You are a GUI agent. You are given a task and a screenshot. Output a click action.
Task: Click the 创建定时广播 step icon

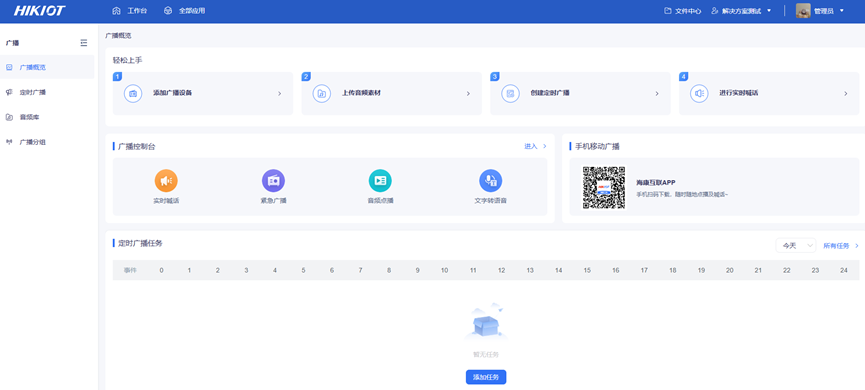510,93
